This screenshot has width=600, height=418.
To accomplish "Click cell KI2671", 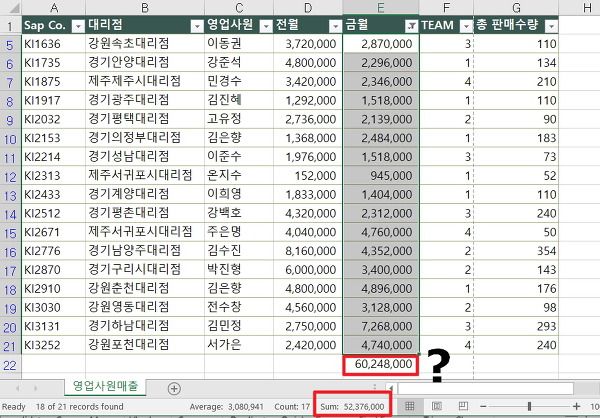I will coord(54,232).
